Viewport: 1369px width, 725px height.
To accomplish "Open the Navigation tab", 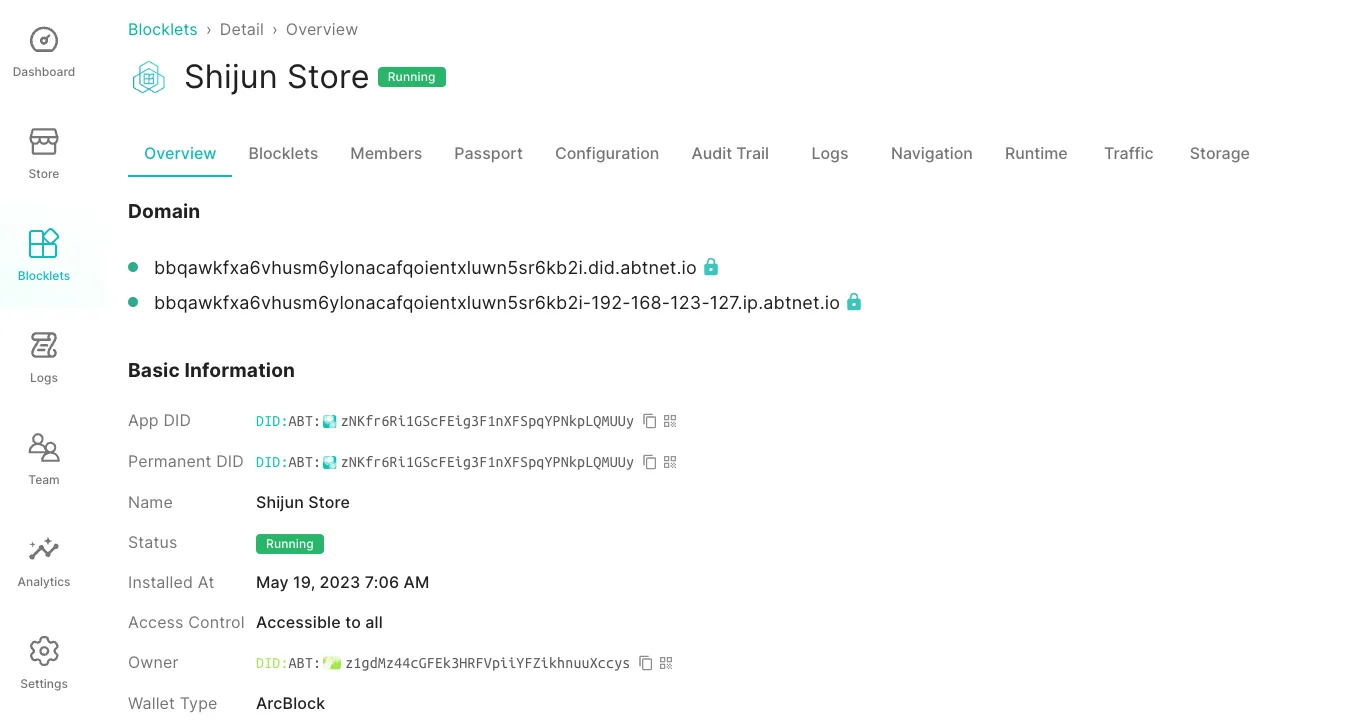I will 932,154.
